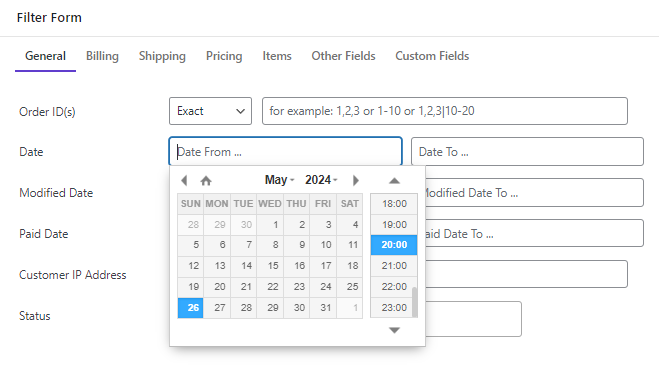Pick May 11 in the calendar
Screen dimensions: 659x373
[x=350, y=245]
